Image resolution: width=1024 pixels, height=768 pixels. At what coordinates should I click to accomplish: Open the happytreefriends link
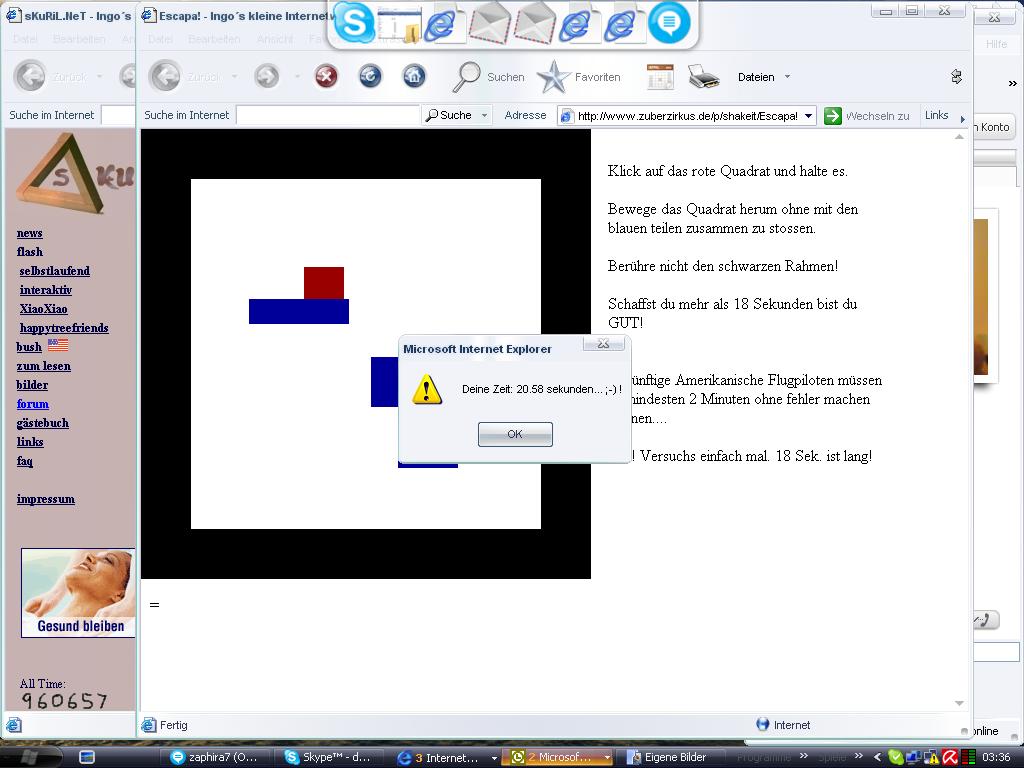click(64, 328)
